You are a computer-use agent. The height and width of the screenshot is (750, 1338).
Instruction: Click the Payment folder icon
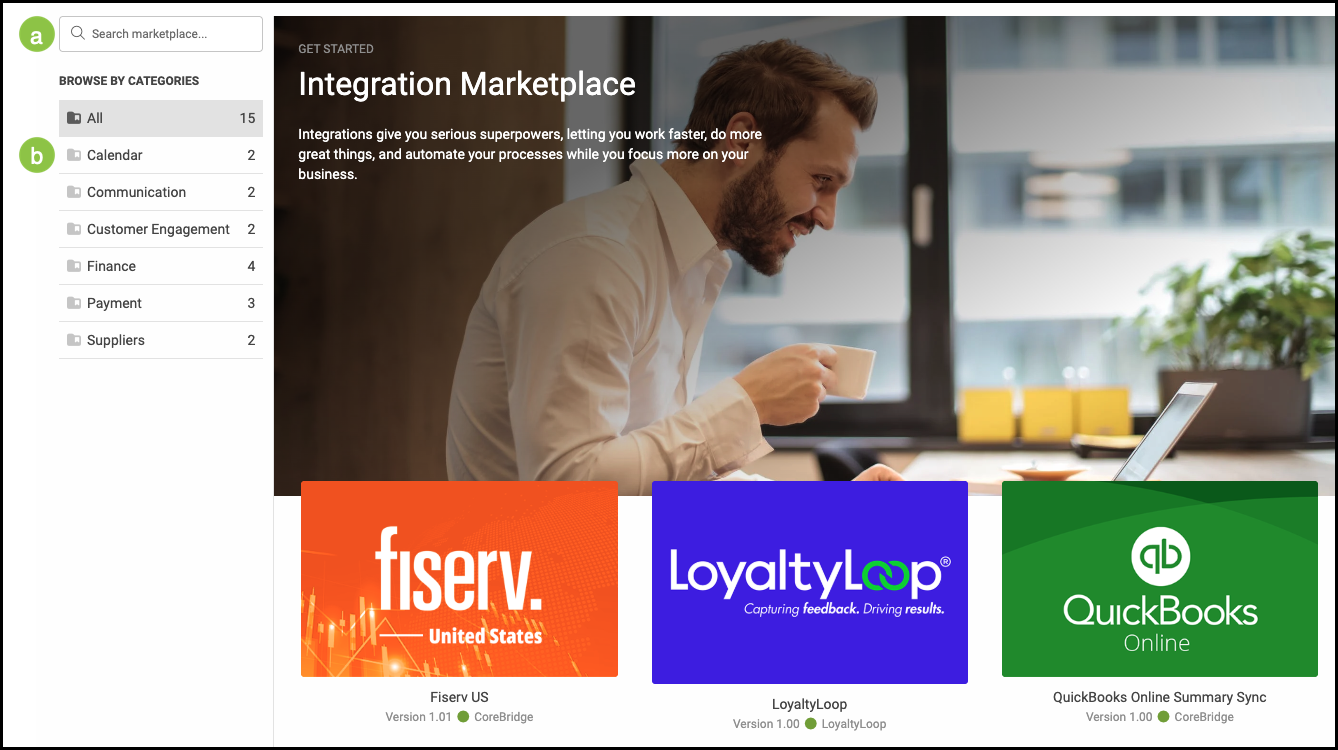pyautogui.click(x=74, y=303)
